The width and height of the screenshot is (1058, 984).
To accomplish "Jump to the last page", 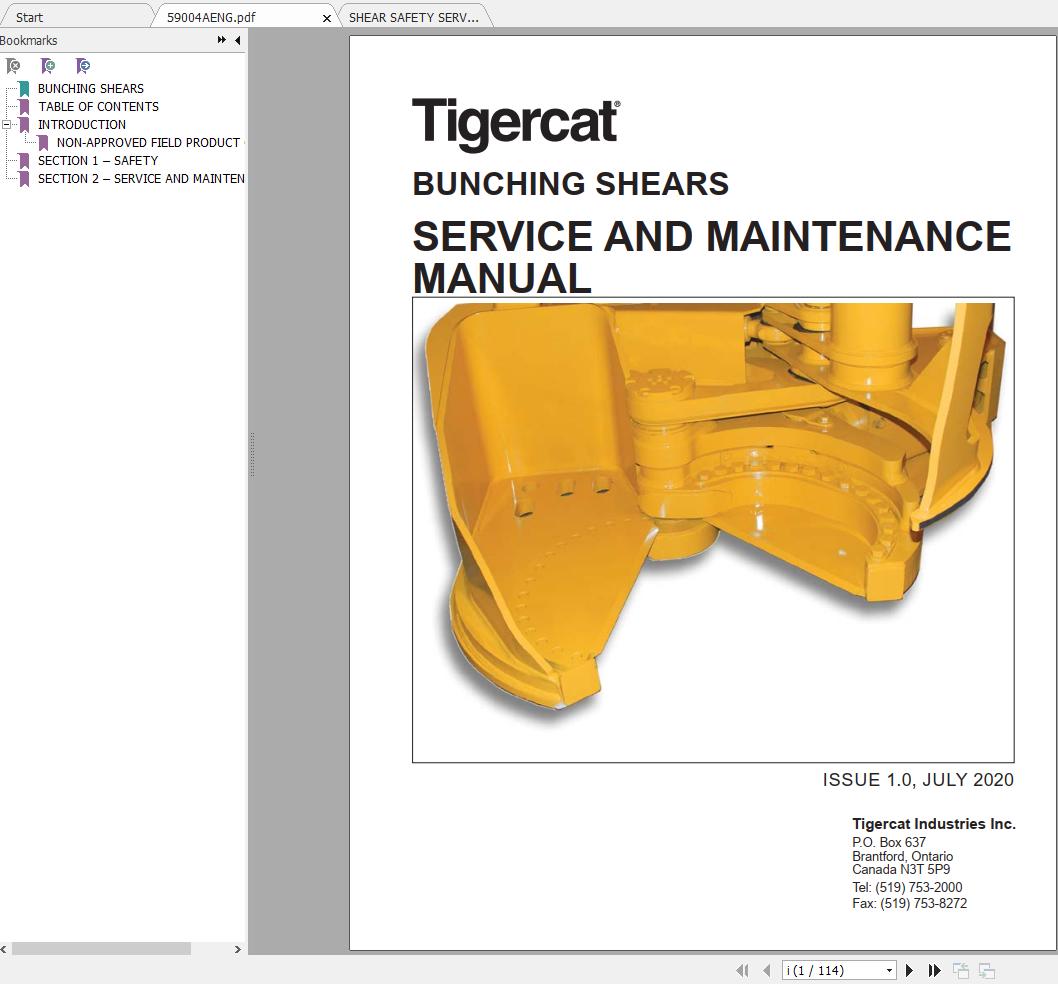I will (935, 970).
